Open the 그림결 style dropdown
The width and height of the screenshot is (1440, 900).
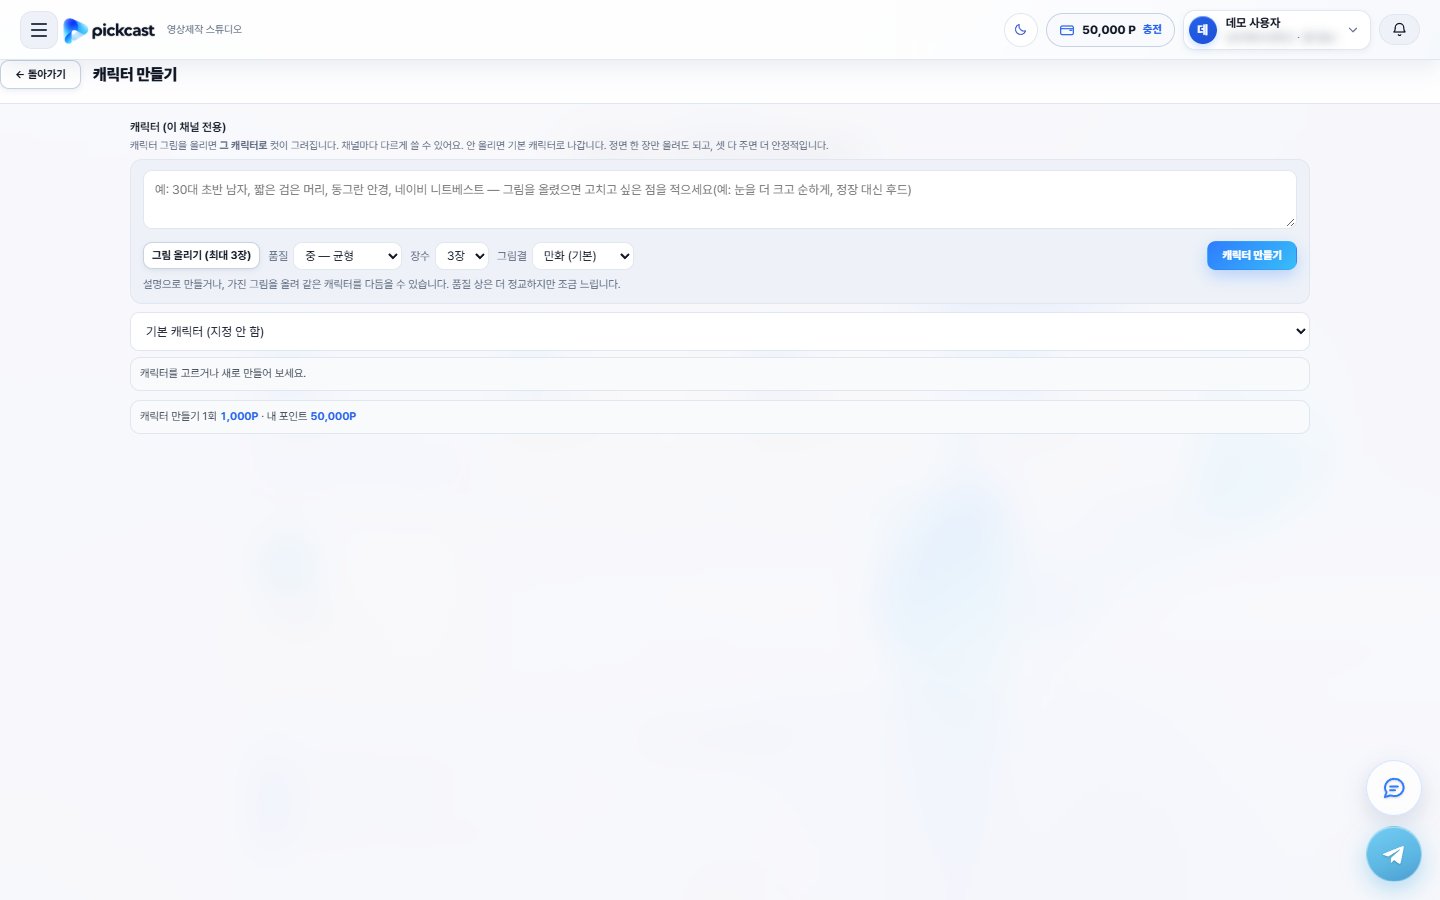pos(583,256)
